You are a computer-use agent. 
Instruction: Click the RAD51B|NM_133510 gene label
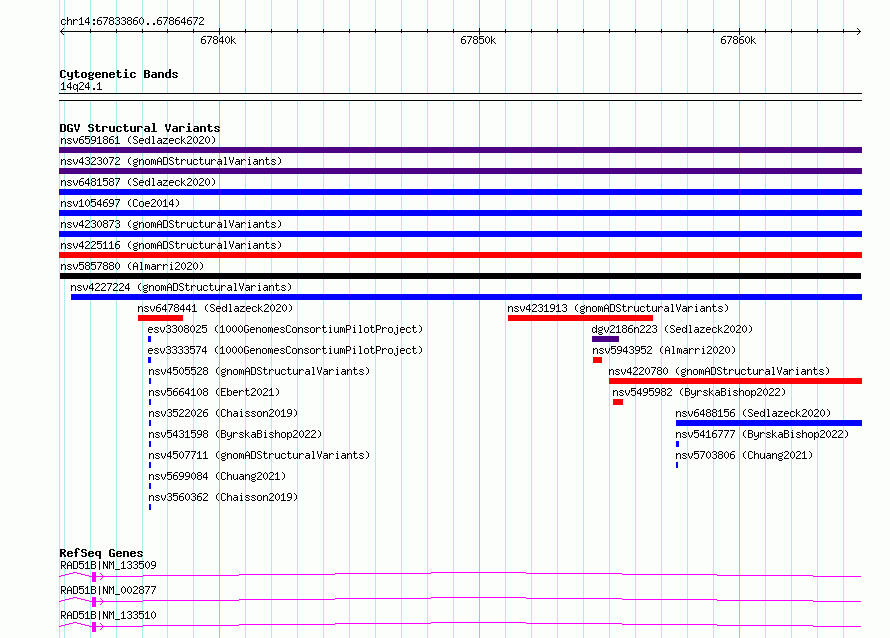click(108, 615)
